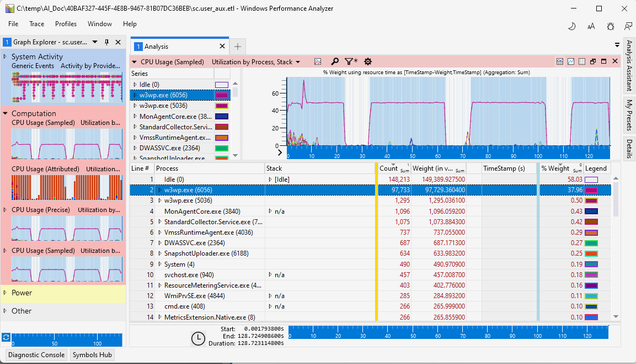The width and height of the screenshot is (636, 364).
Task: Click Idle legend swatch in table
Action: click(591, 179)
